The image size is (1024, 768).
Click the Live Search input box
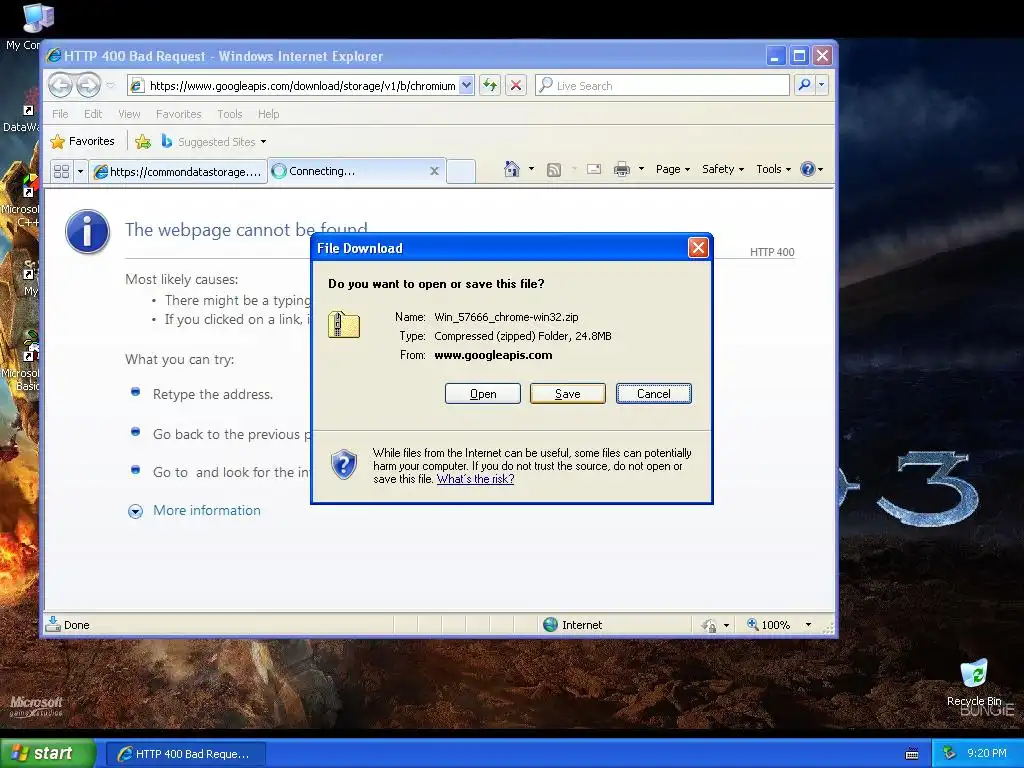pyautogui.click(x=662, y=86)
